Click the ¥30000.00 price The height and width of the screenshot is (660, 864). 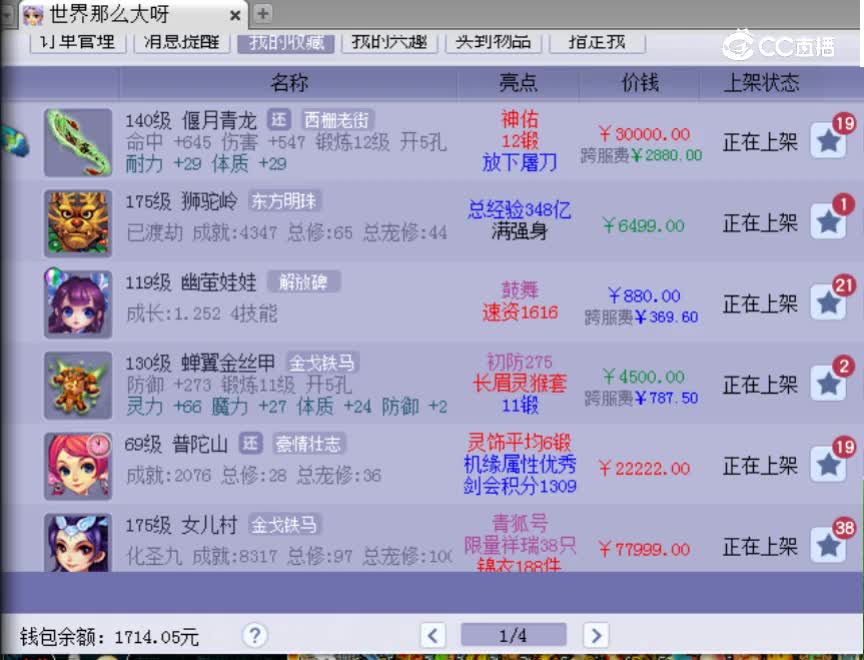pyautogui.click(x=644, y=134)
